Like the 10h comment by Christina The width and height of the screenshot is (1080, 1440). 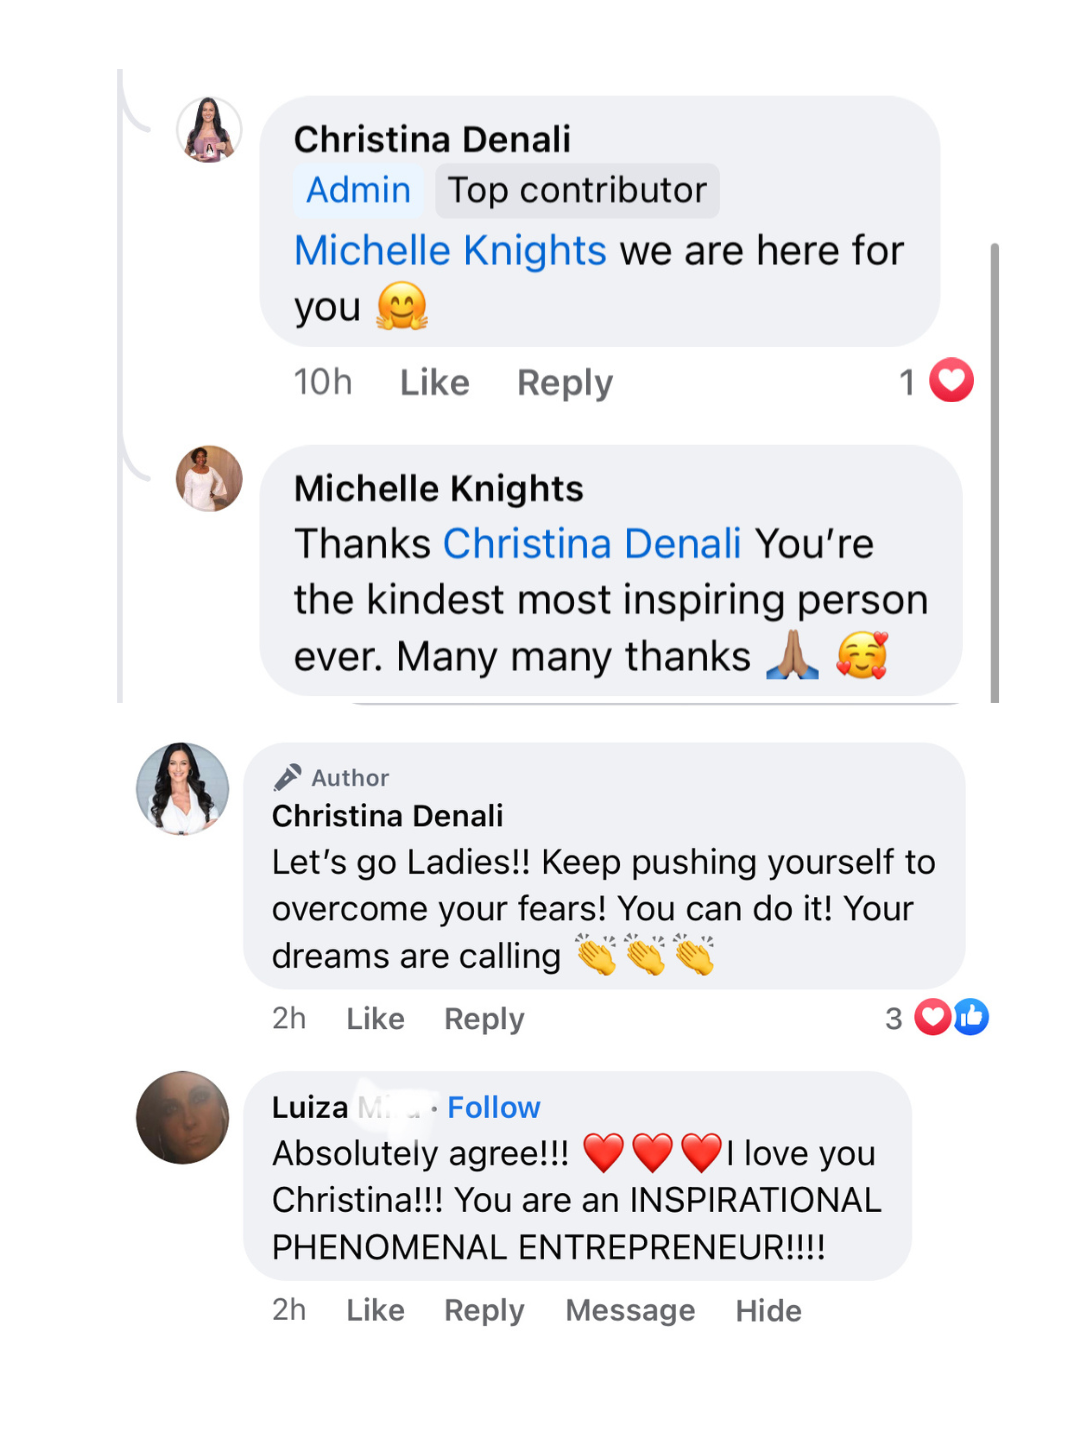click(x=434, y=382)
